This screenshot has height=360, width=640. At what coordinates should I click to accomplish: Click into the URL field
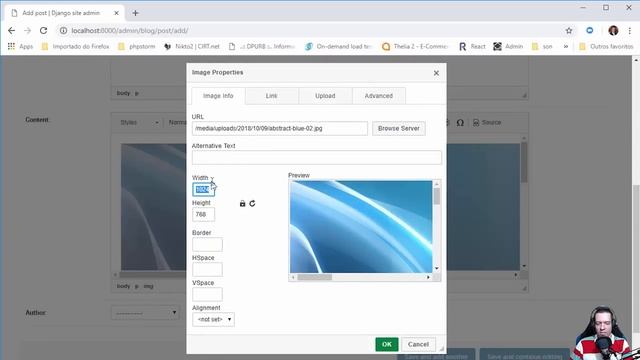click(280, 128)
